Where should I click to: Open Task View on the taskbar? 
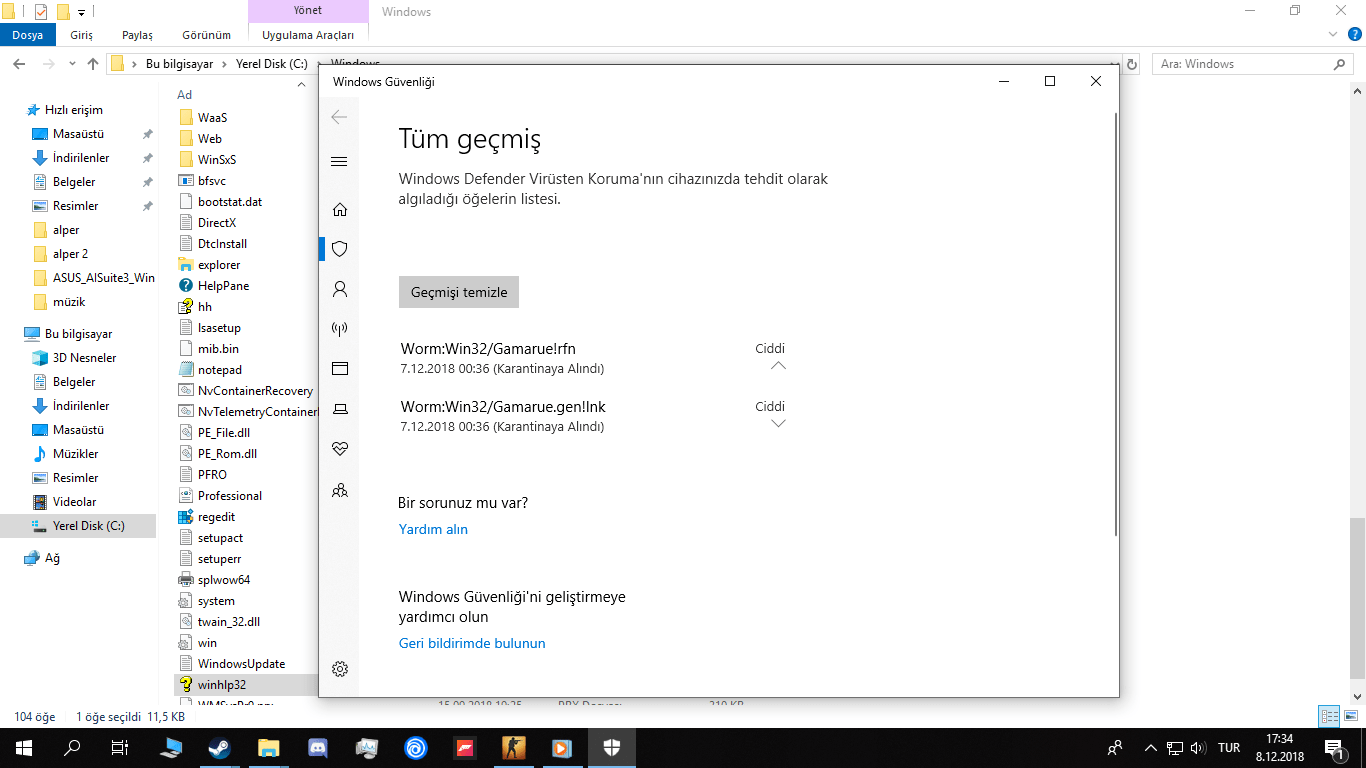click(x=120, y=748)
